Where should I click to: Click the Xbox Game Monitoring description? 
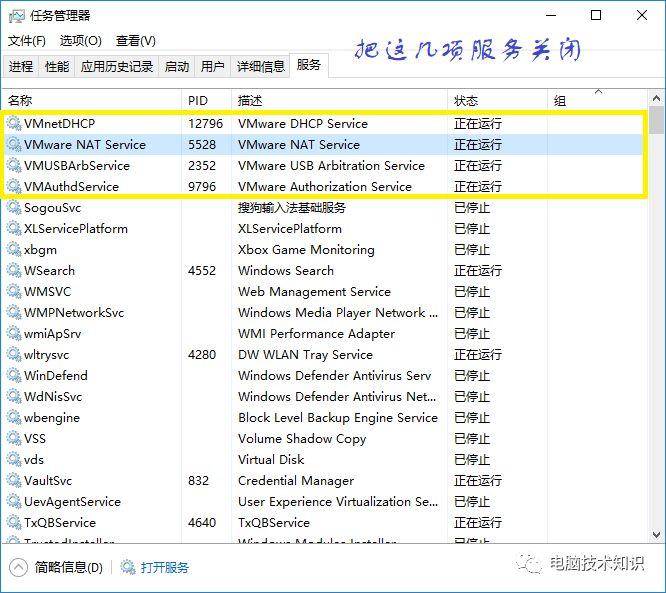point(306,250)
